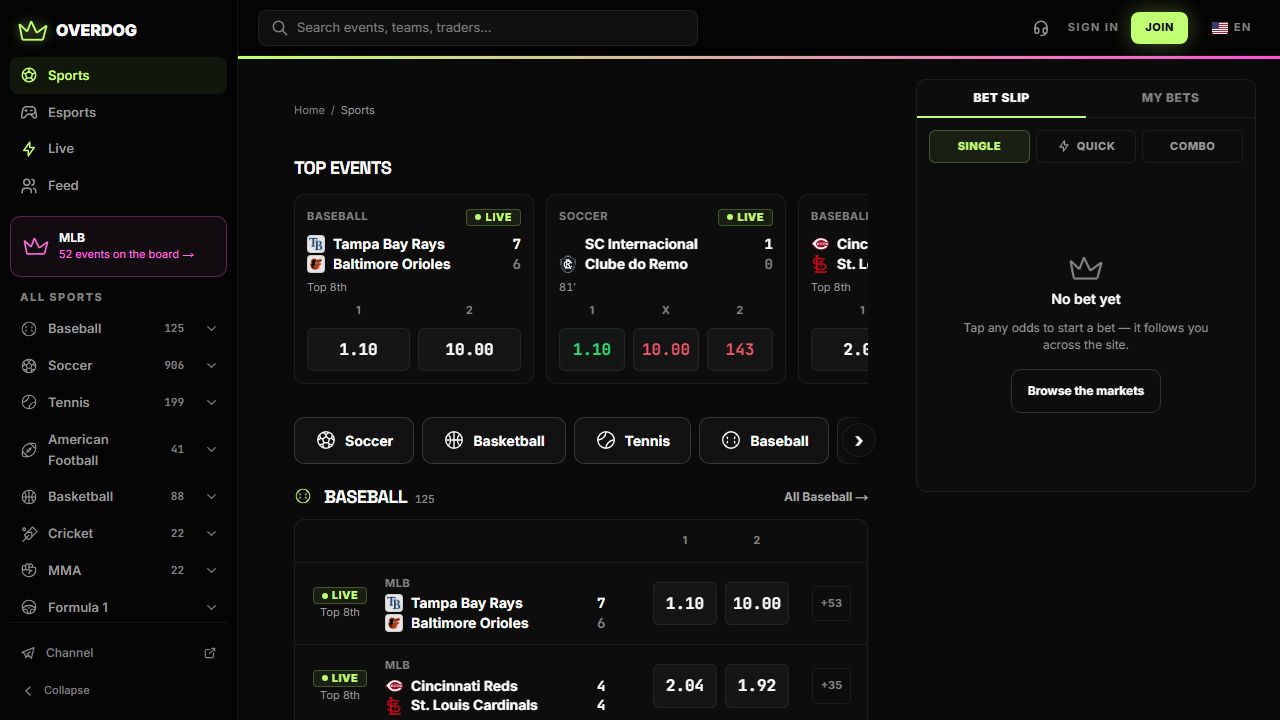The image size is (1280, 720).
Task: Filter by Baseball chip
Action: [x=764, y=440]
